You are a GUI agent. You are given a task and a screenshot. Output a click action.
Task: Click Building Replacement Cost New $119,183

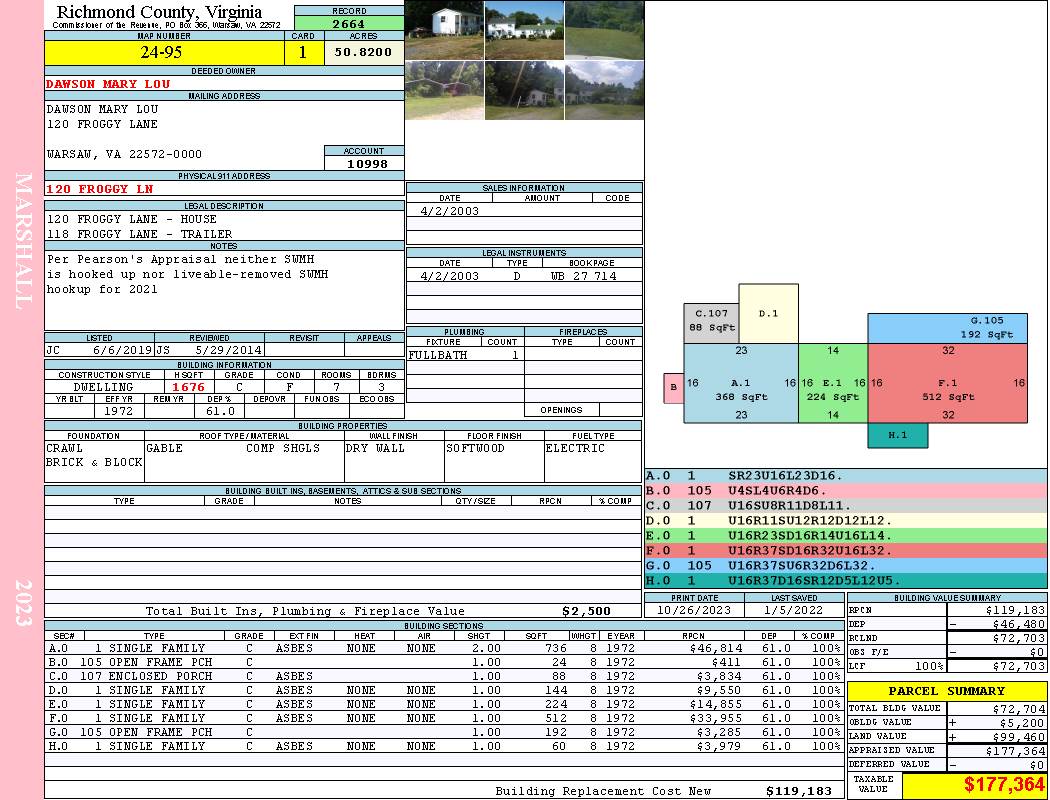click(x=799, y=791)
